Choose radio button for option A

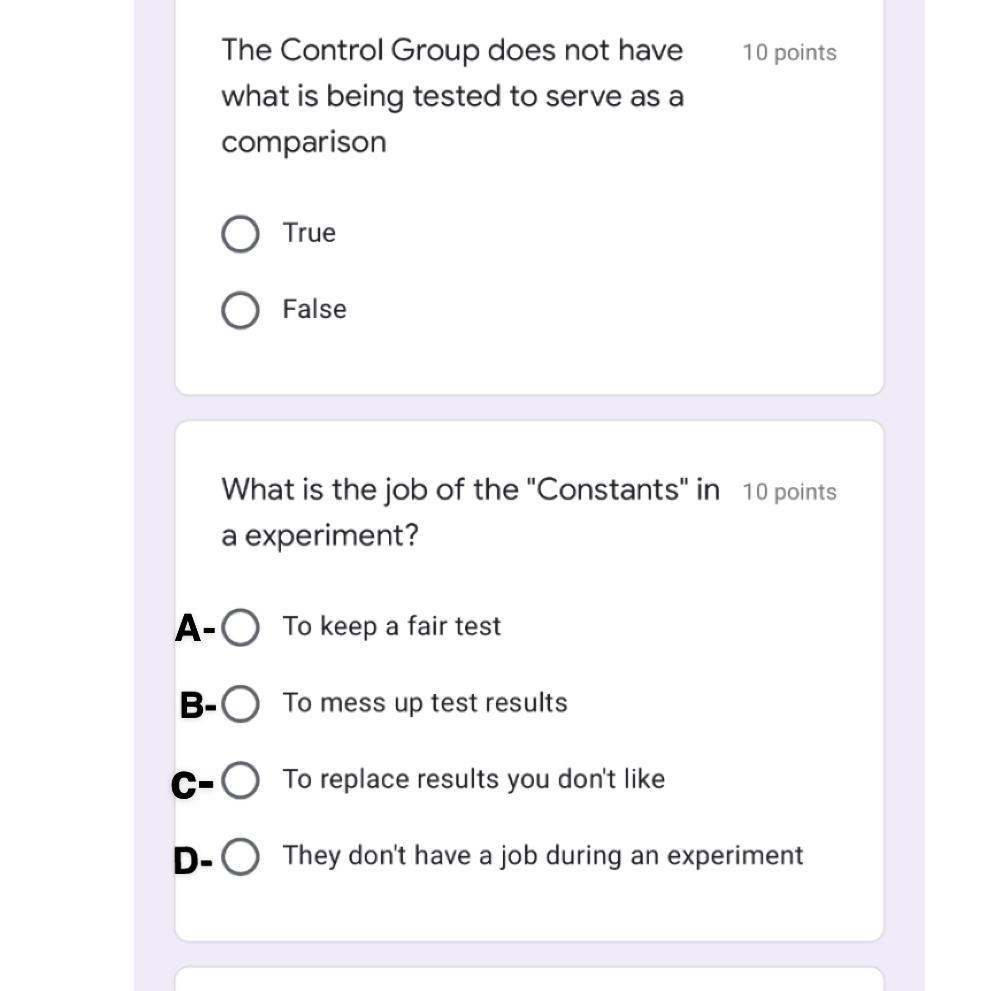pos(241,628)
